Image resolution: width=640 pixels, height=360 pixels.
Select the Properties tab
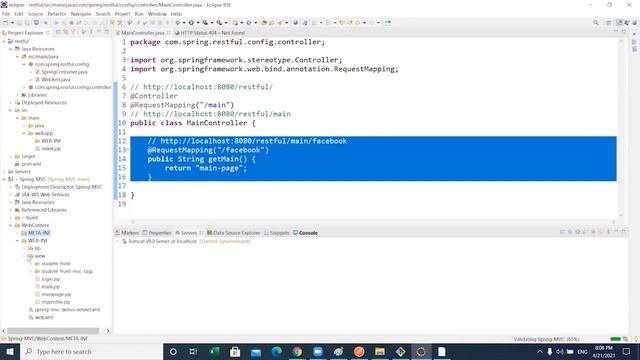(x=157, y=233)
